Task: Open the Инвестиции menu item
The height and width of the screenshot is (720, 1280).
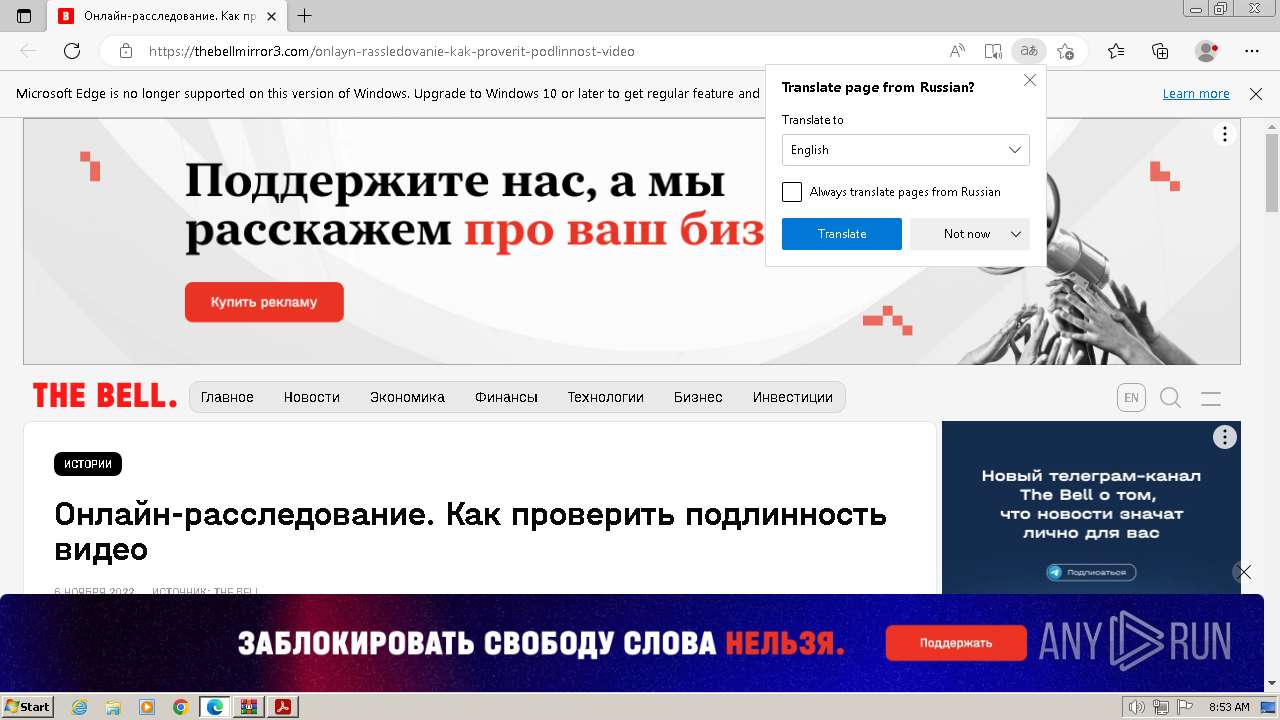Action: pyautogui.click(x=793, y=397)
